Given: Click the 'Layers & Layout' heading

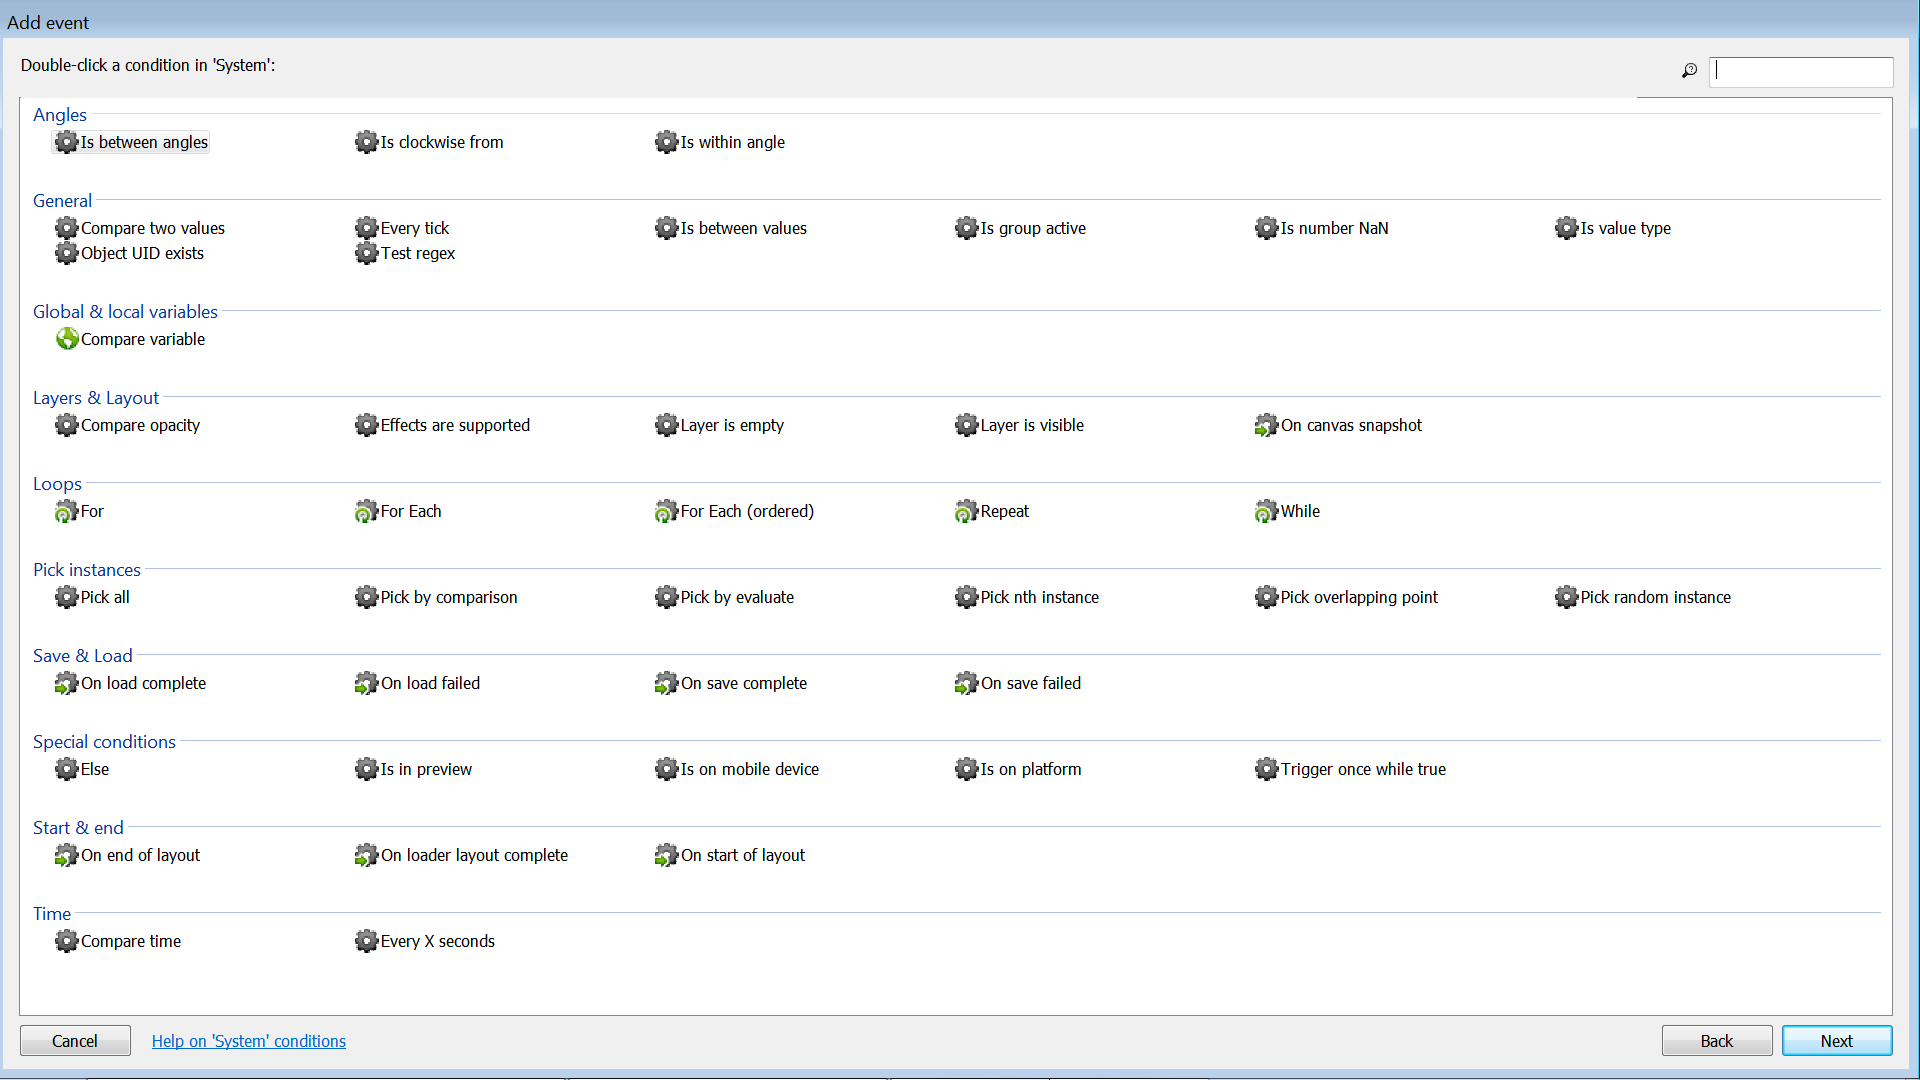Looking at the screenshot, I should click(x=96, y=398).
